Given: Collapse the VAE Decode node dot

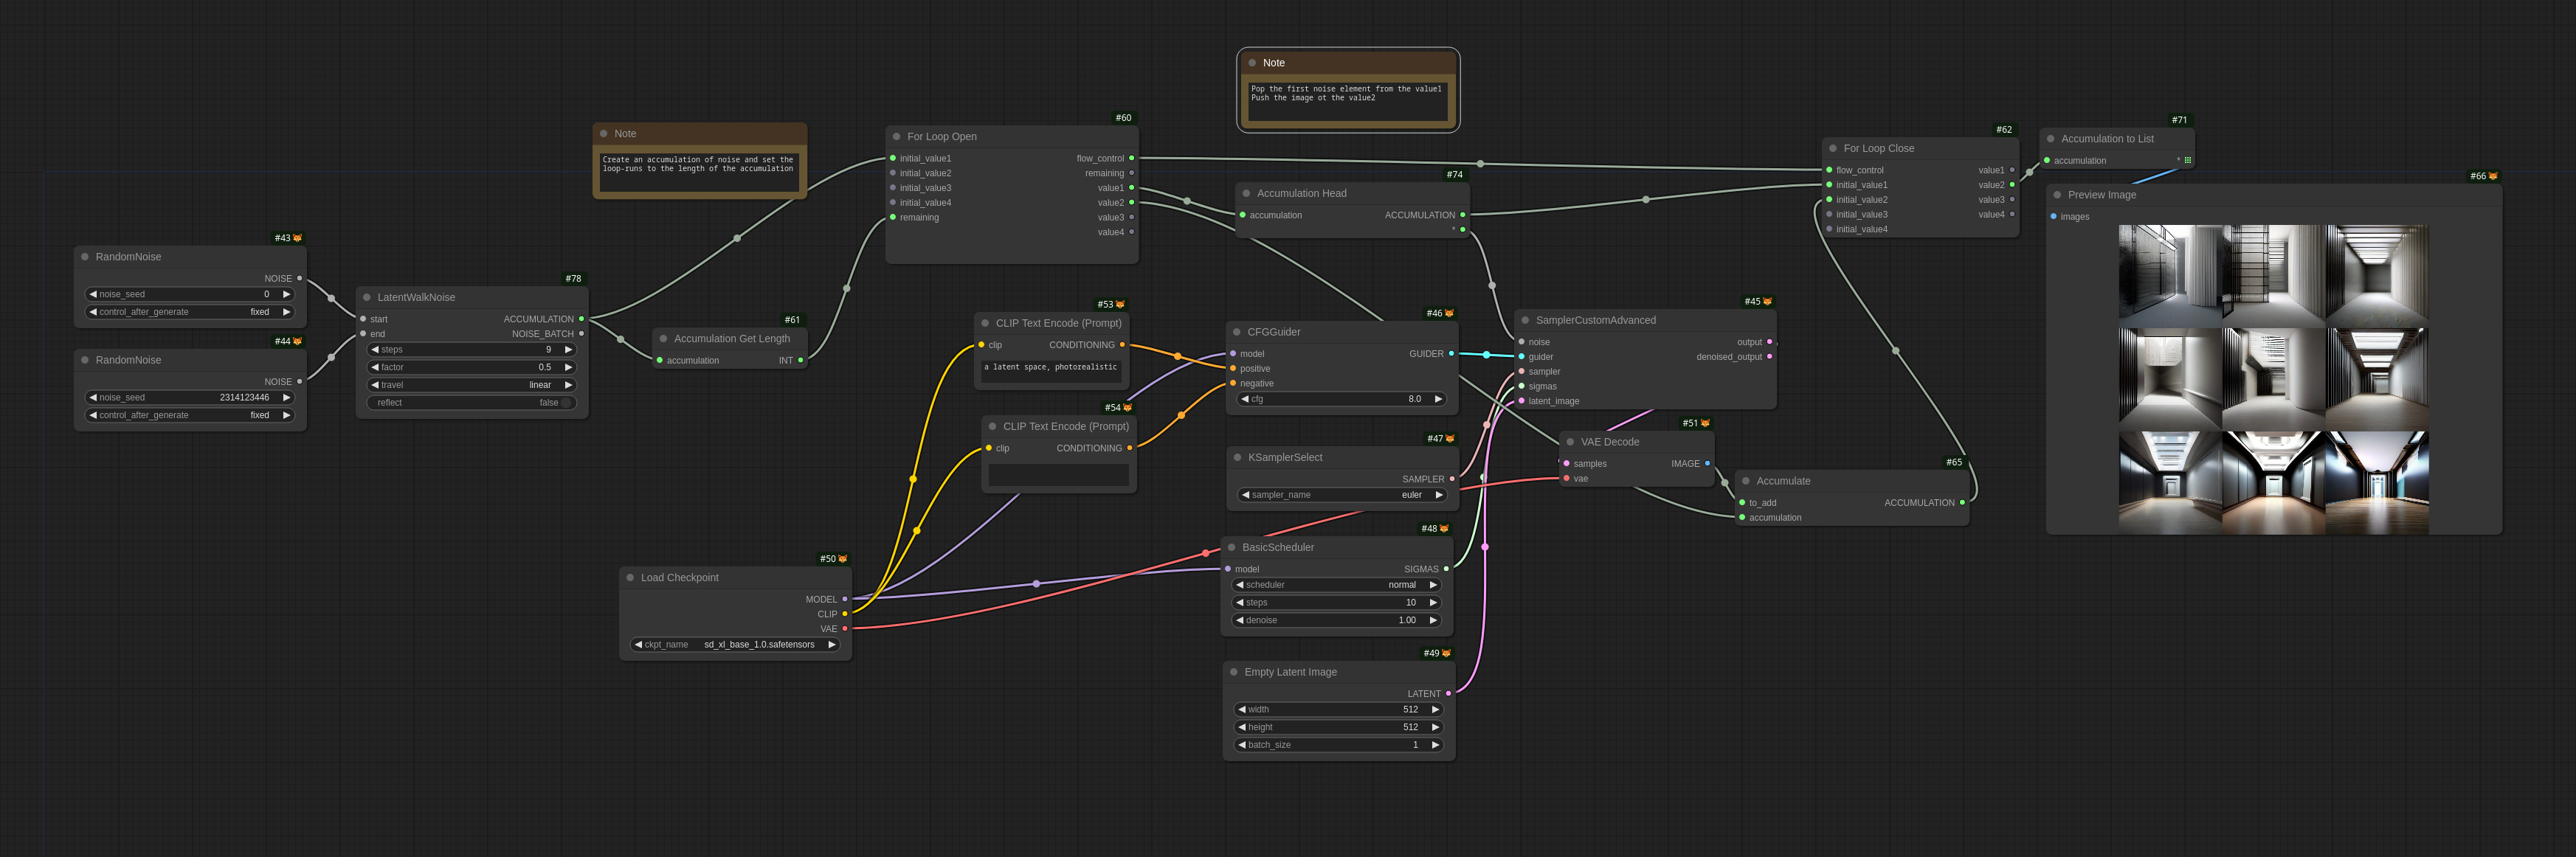Looking at the screenshot, I should click(1570, 442).
